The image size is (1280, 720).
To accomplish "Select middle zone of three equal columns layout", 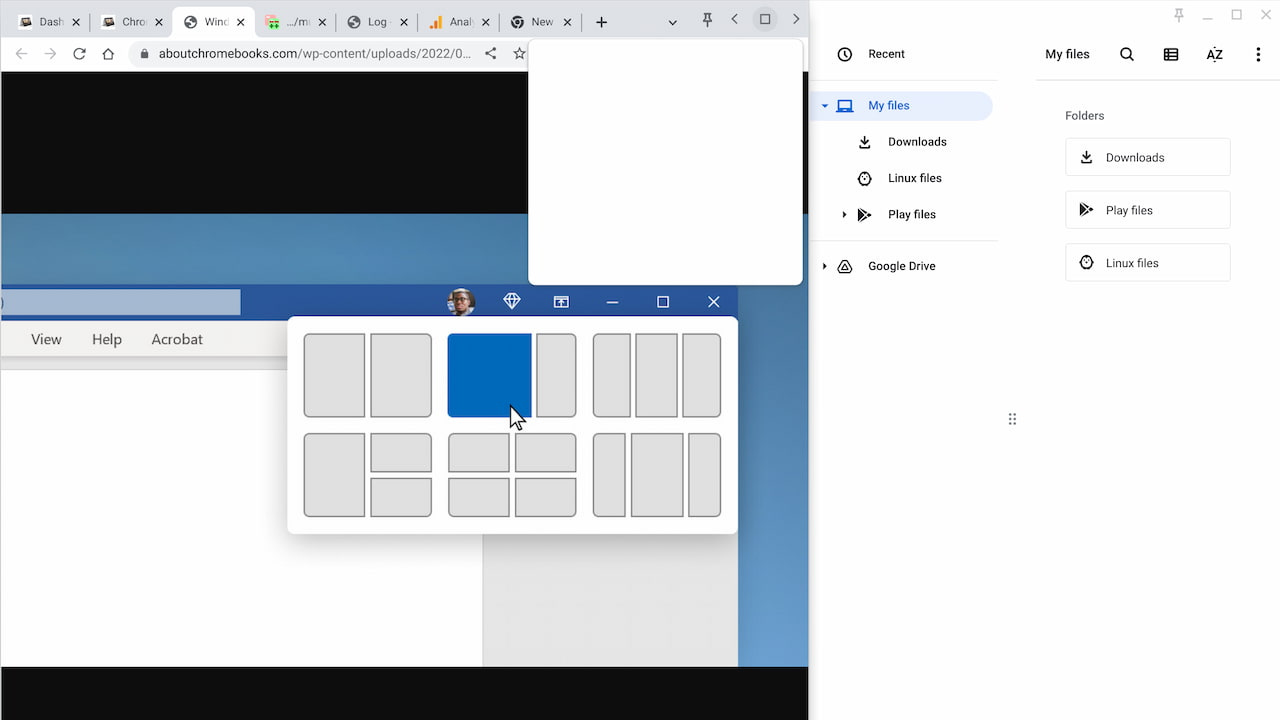I will [x=657, y=375].
